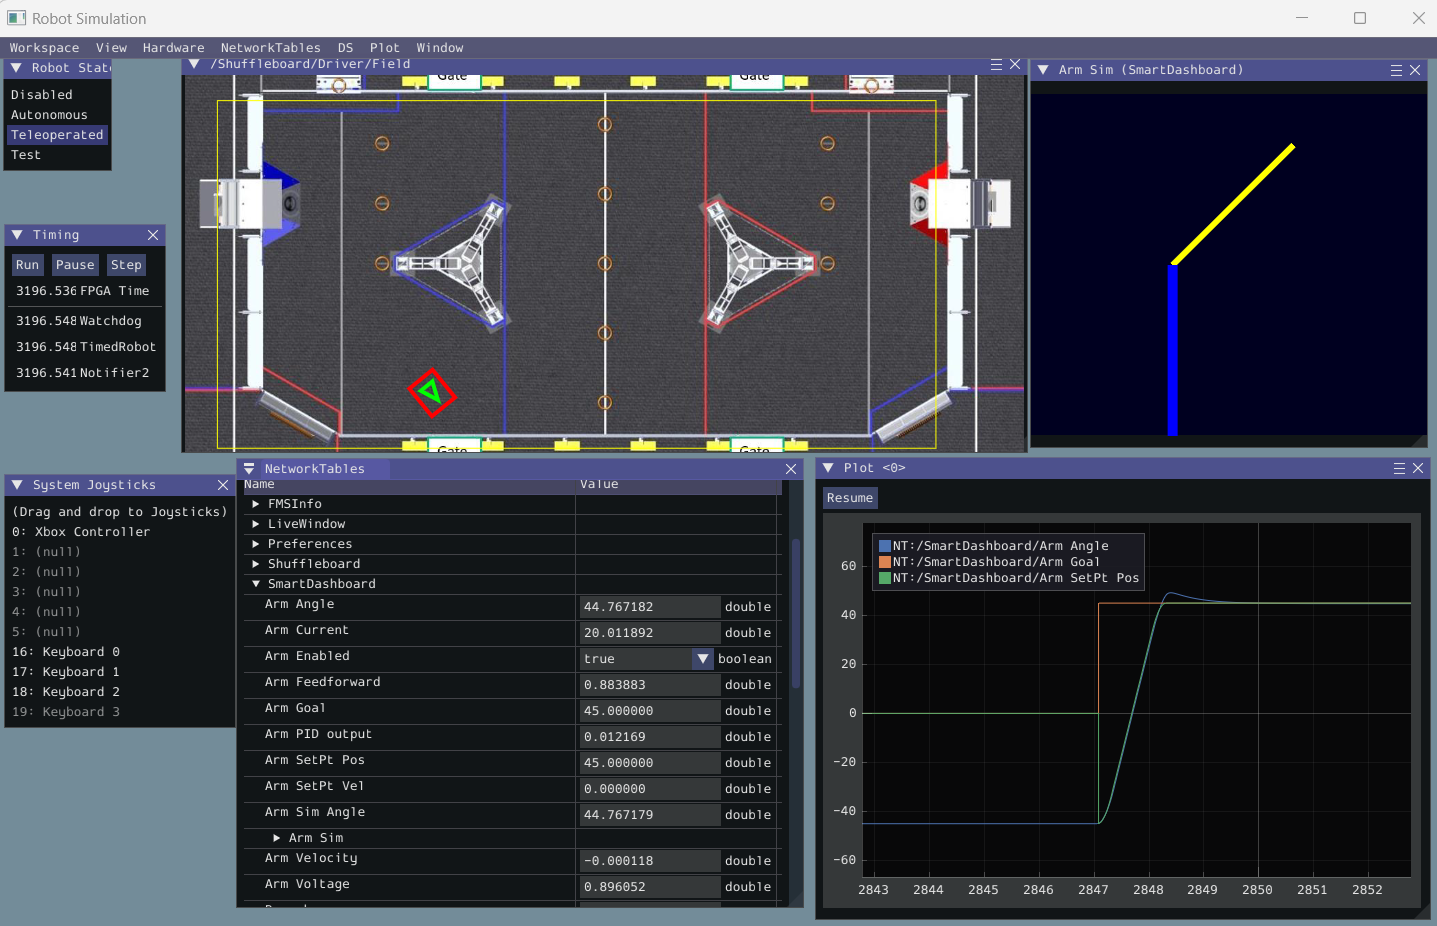Collapse the NetworkTables window via title icon
The width and height of the screenshot is (1437, 926).
[x=249, y=469]
